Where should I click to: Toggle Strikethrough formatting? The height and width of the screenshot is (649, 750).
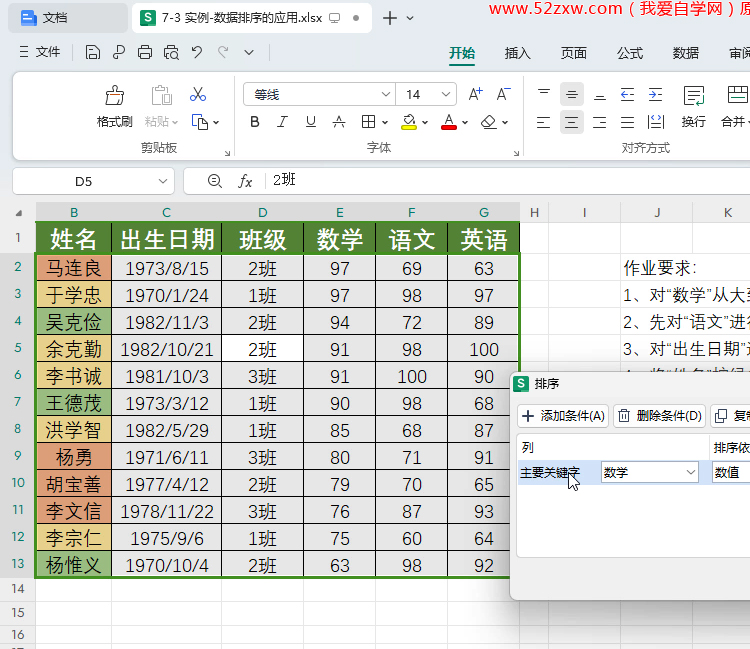(339, 122)
